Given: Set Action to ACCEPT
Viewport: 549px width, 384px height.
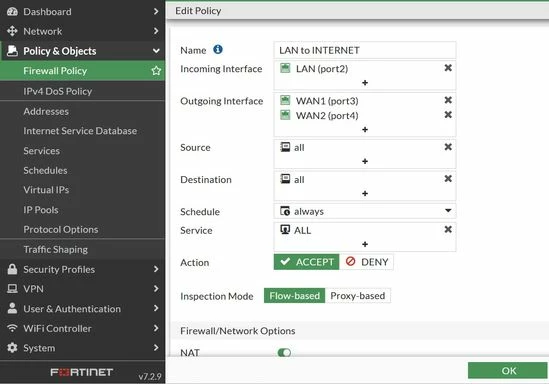Looking at the screenshot, I should click(x=306, y=262).
